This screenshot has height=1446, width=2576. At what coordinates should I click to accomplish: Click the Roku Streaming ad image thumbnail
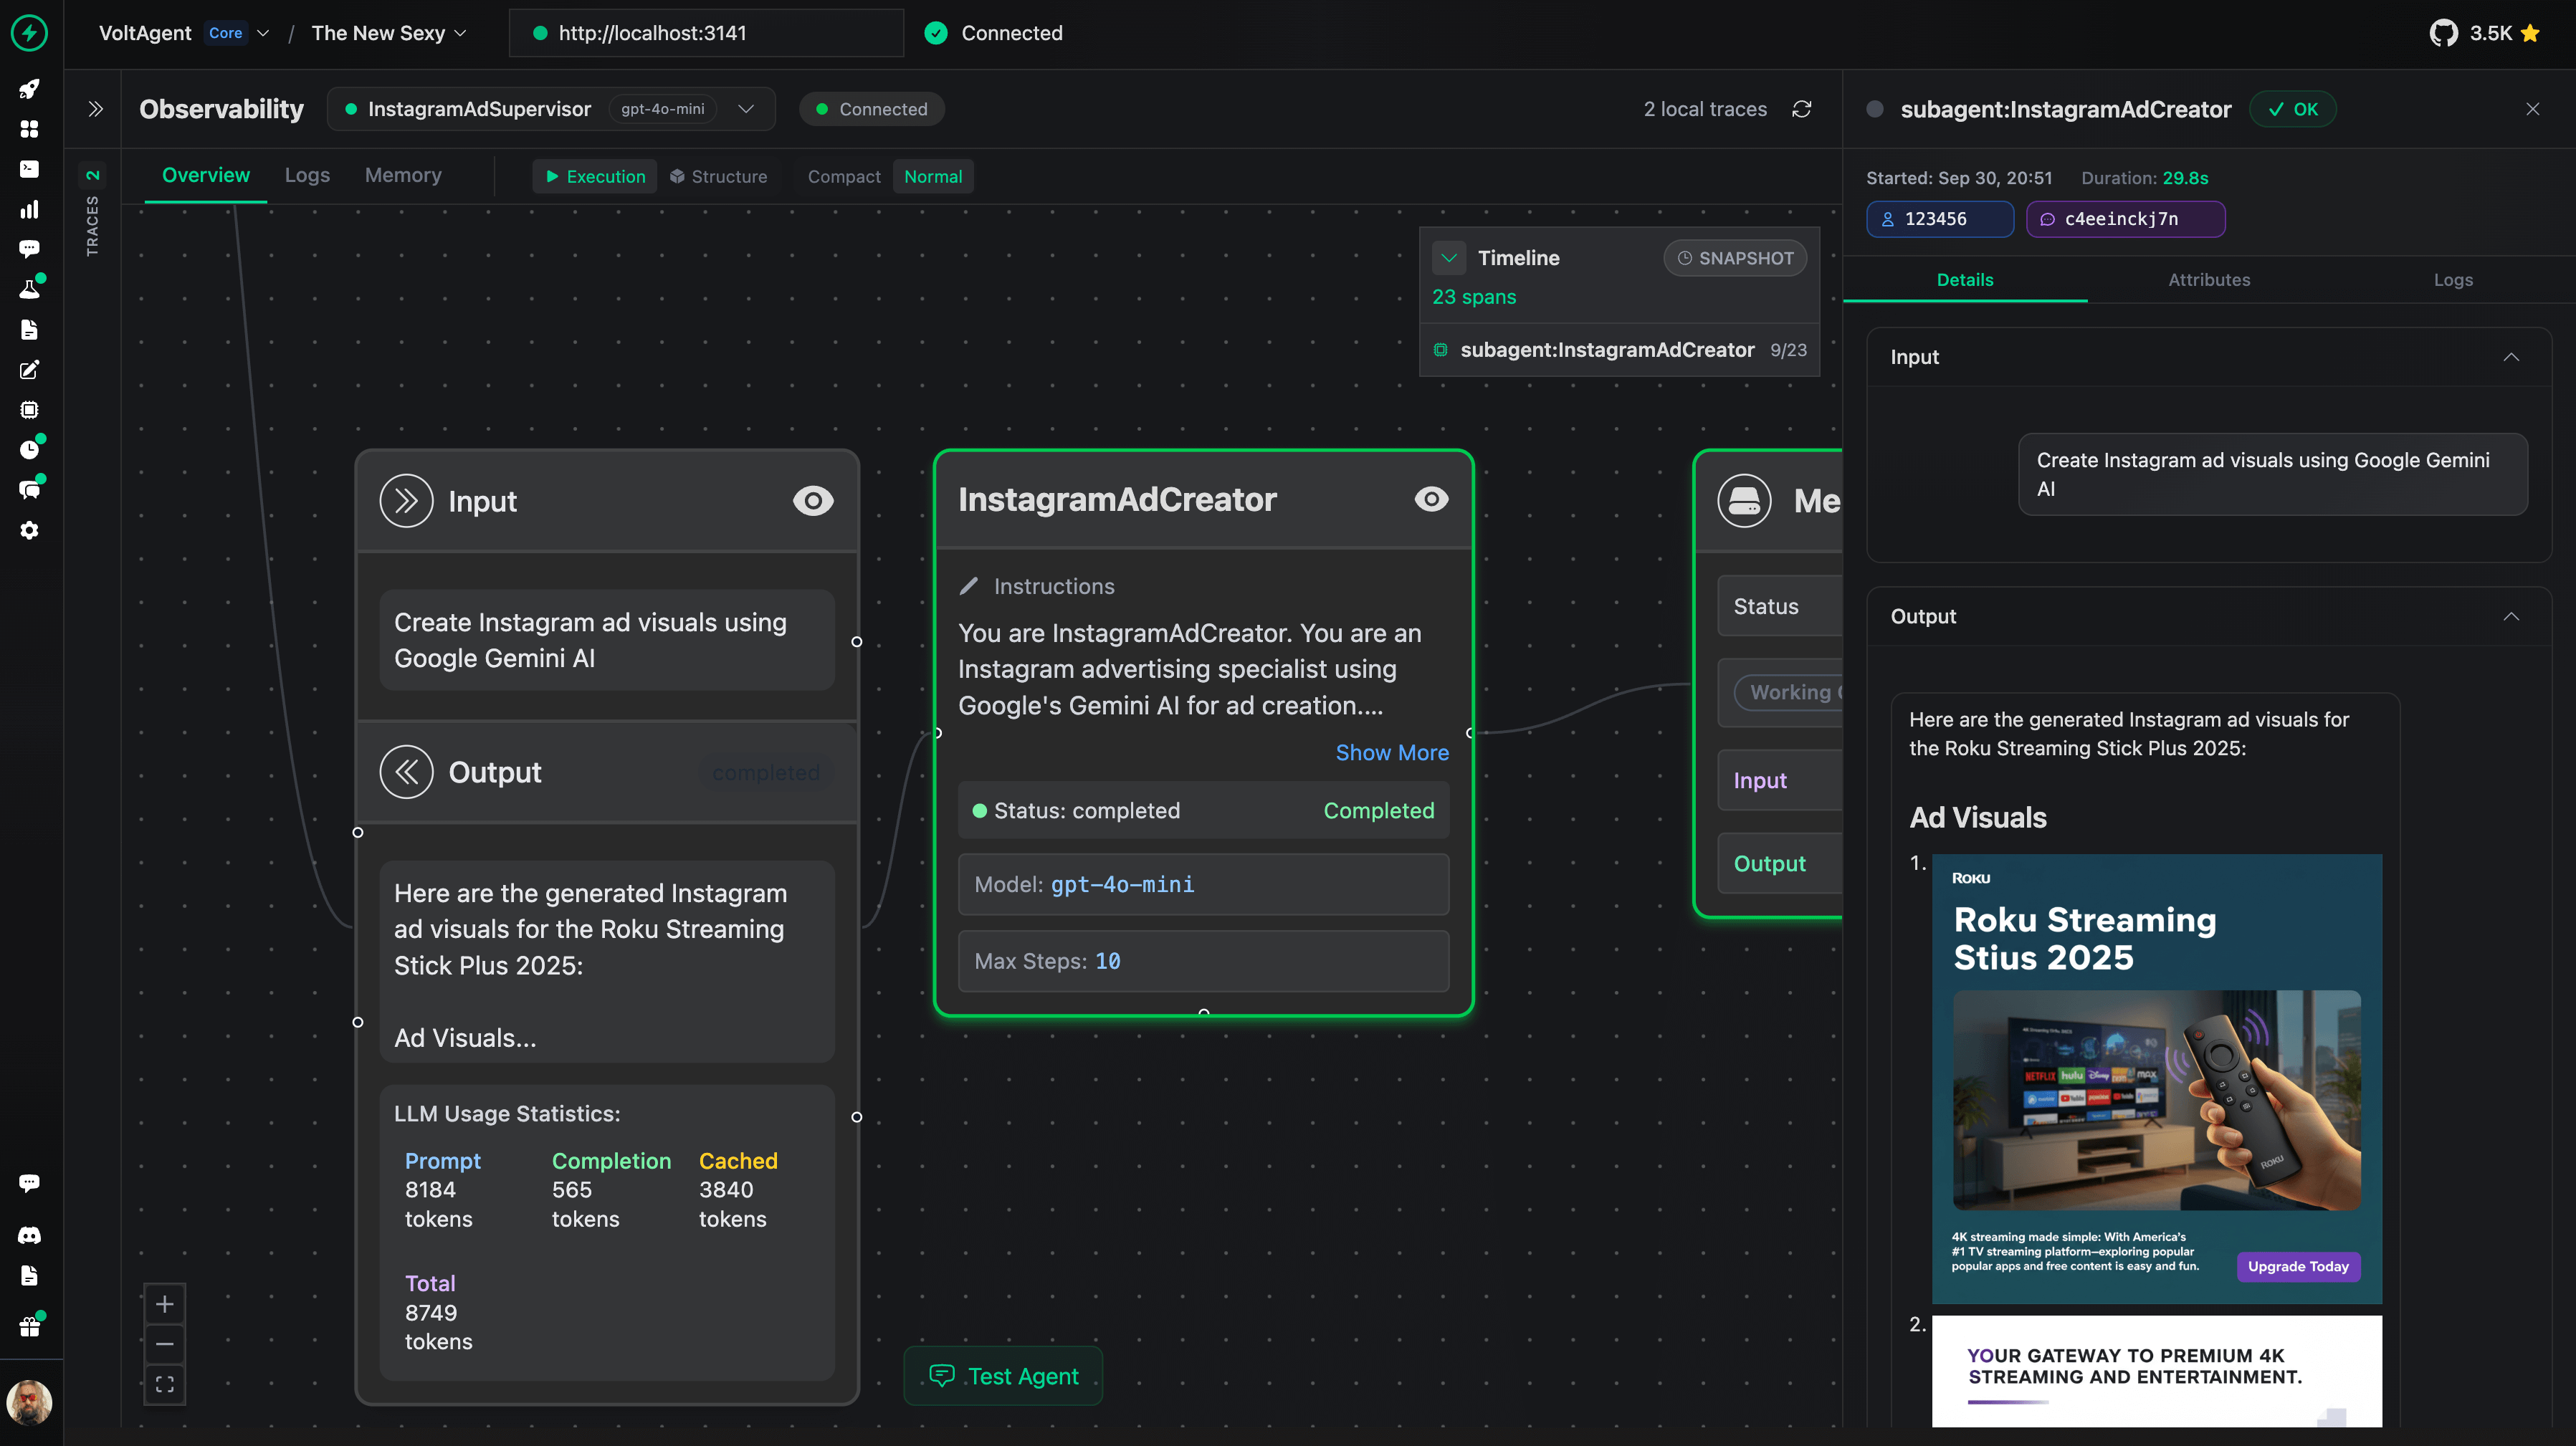click(x=2157, y=1078)
